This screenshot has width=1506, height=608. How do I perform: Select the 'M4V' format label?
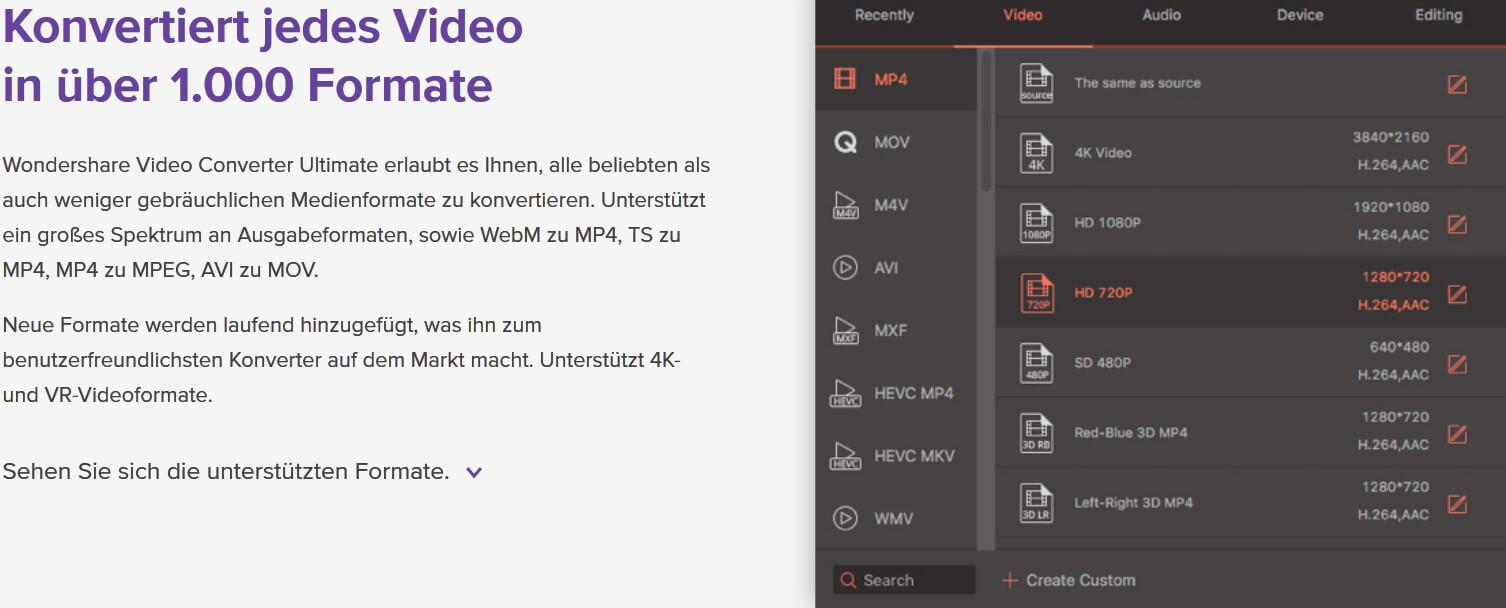click(x=891, y=205)
